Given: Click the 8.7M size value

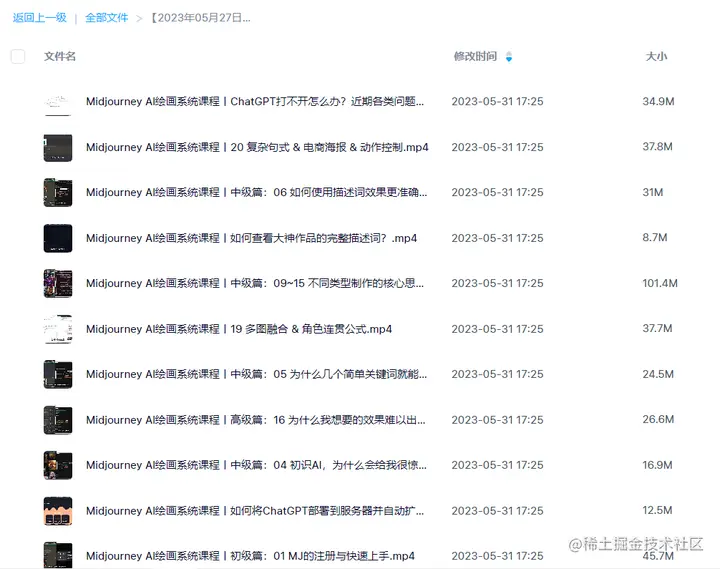Looking at the screenshot, I should tap(655, 237).
